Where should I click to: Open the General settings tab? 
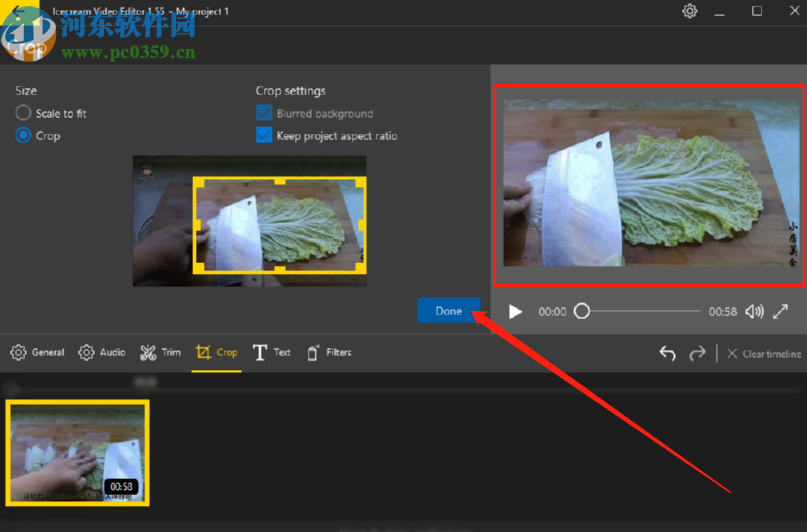click(x=38, y=352)
